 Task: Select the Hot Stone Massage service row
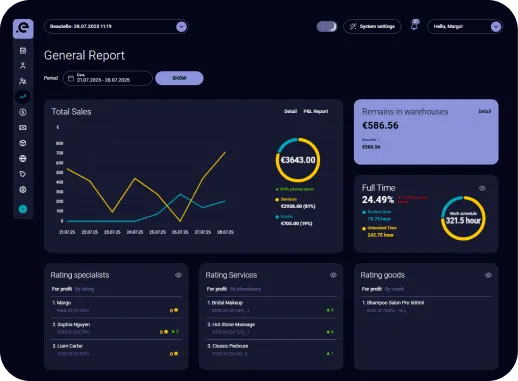271,328
